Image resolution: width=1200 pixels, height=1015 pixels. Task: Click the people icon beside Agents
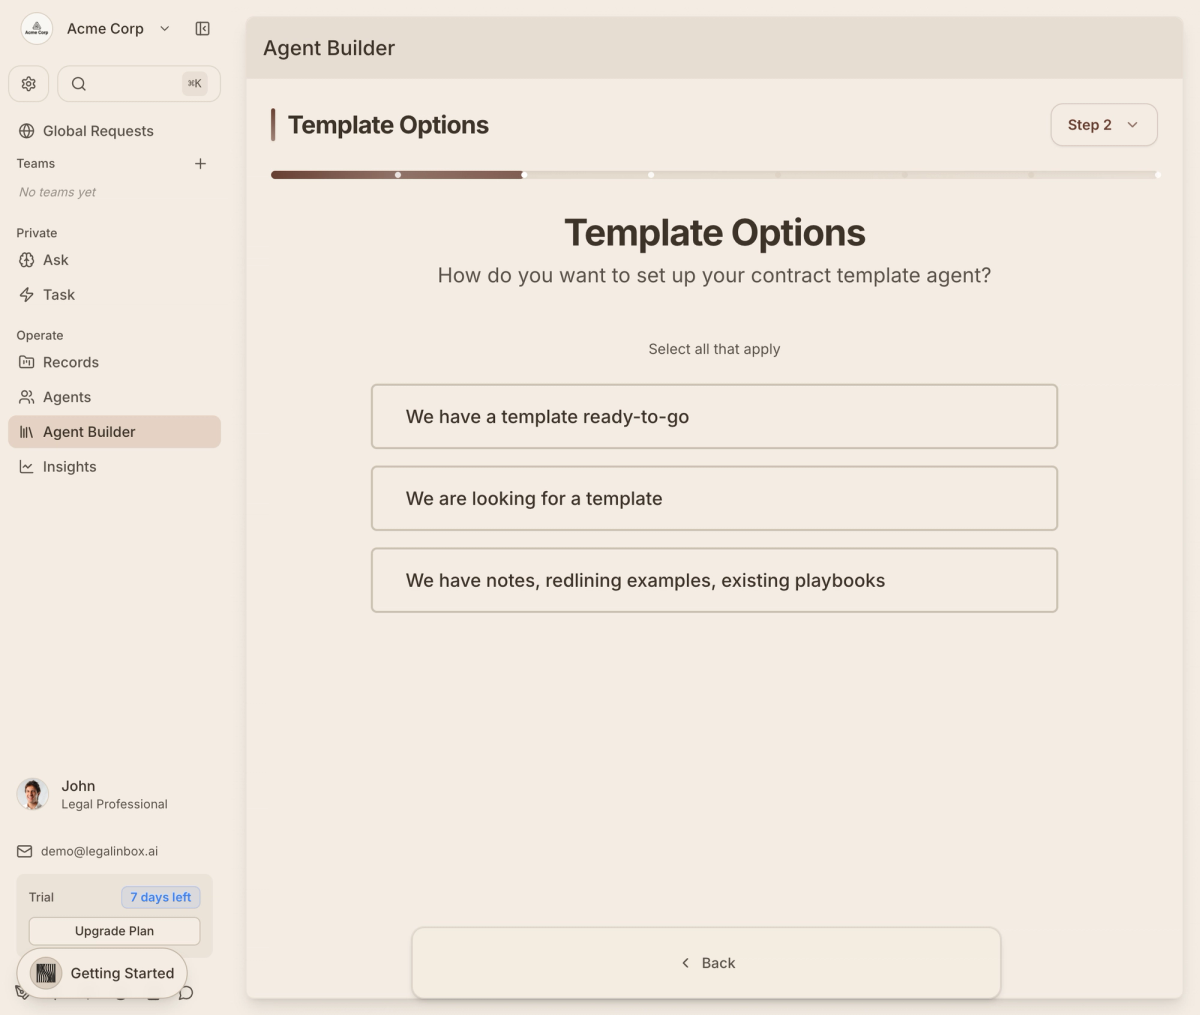[26, 397]
